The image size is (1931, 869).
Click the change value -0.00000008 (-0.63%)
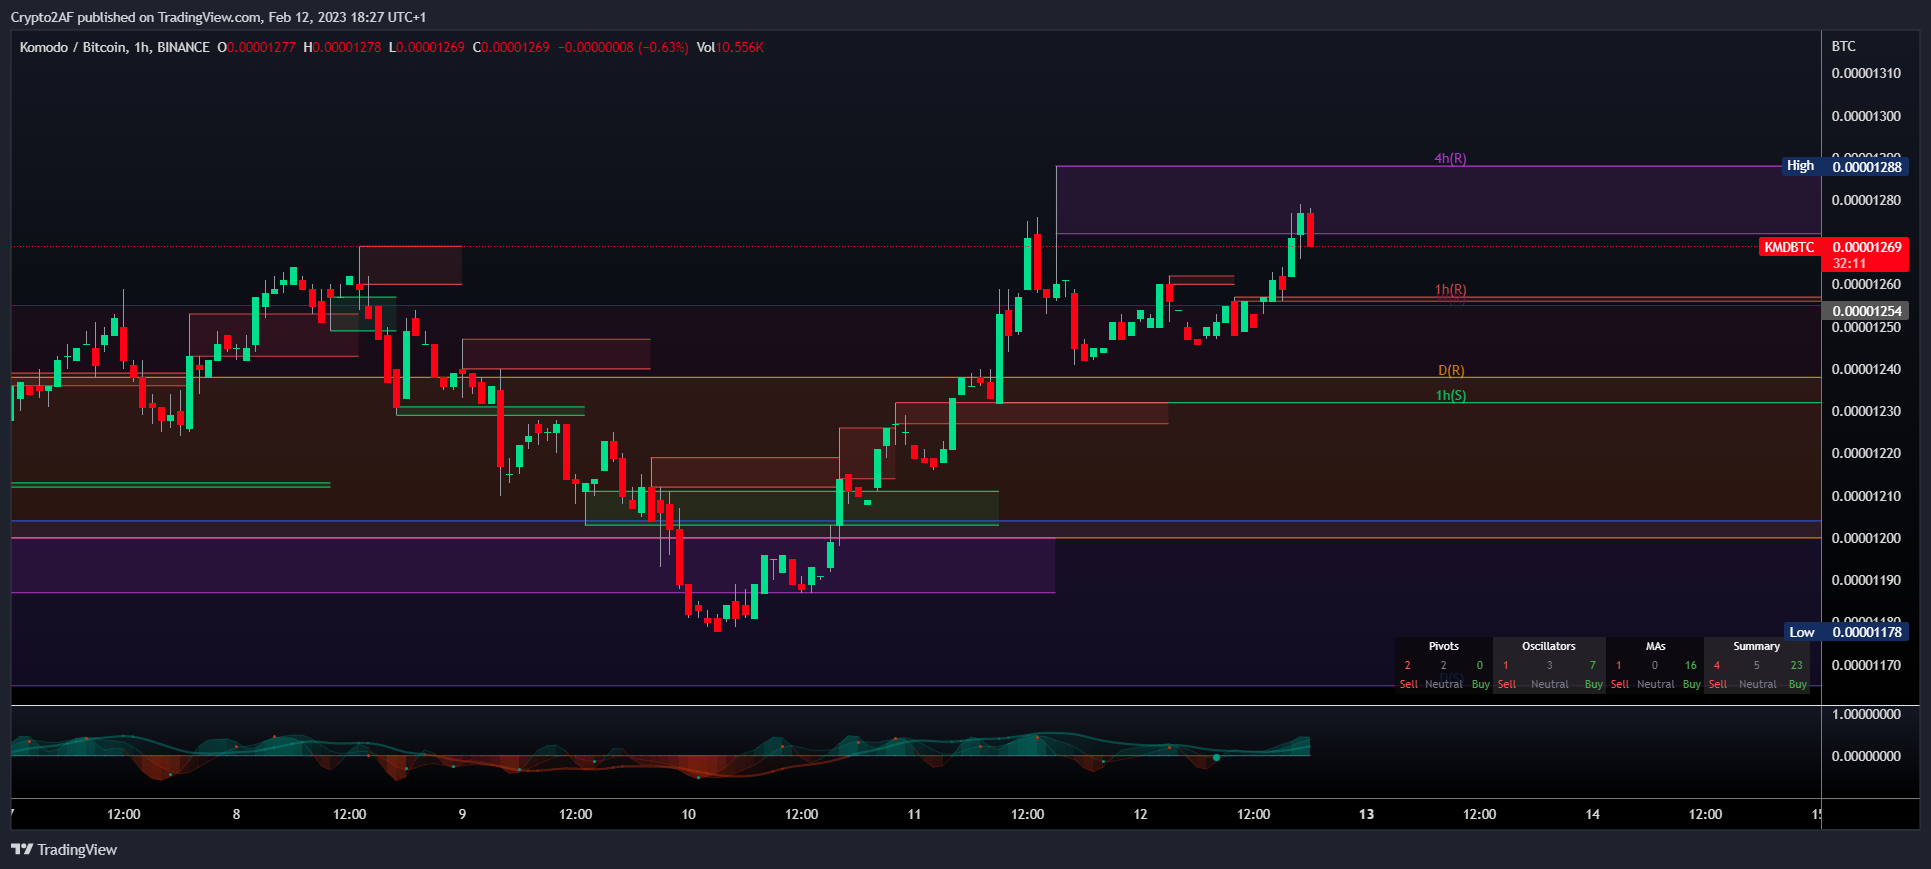[x=623, y=47]
